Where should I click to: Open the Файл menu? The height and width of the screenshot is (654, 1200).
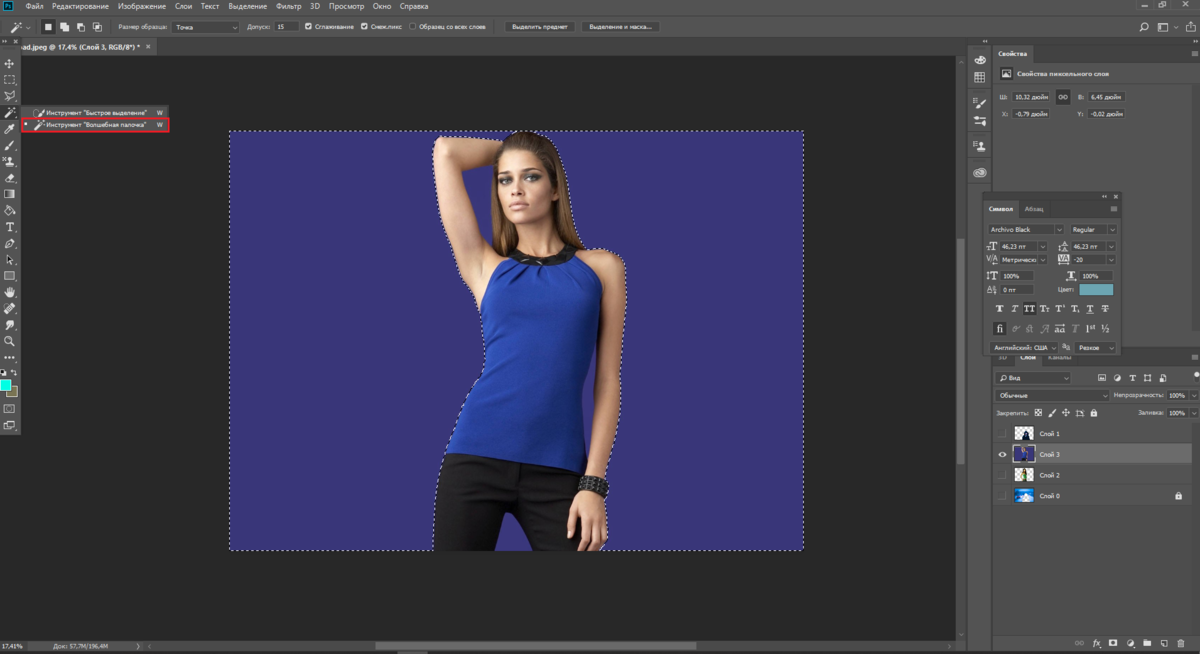[x=34, y=6]
